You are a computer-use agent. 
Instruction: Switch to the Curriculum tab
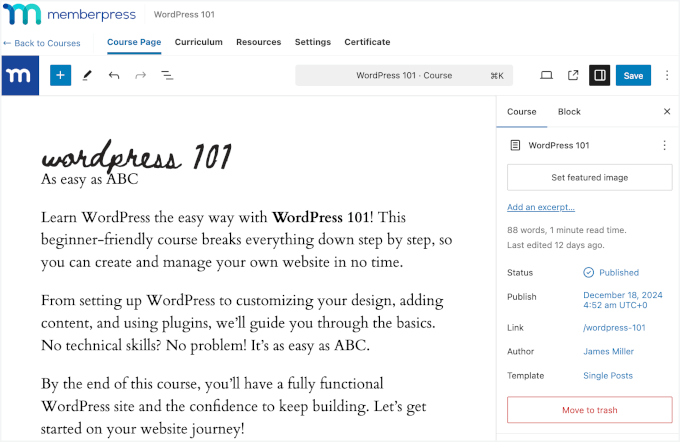[198, 42]
